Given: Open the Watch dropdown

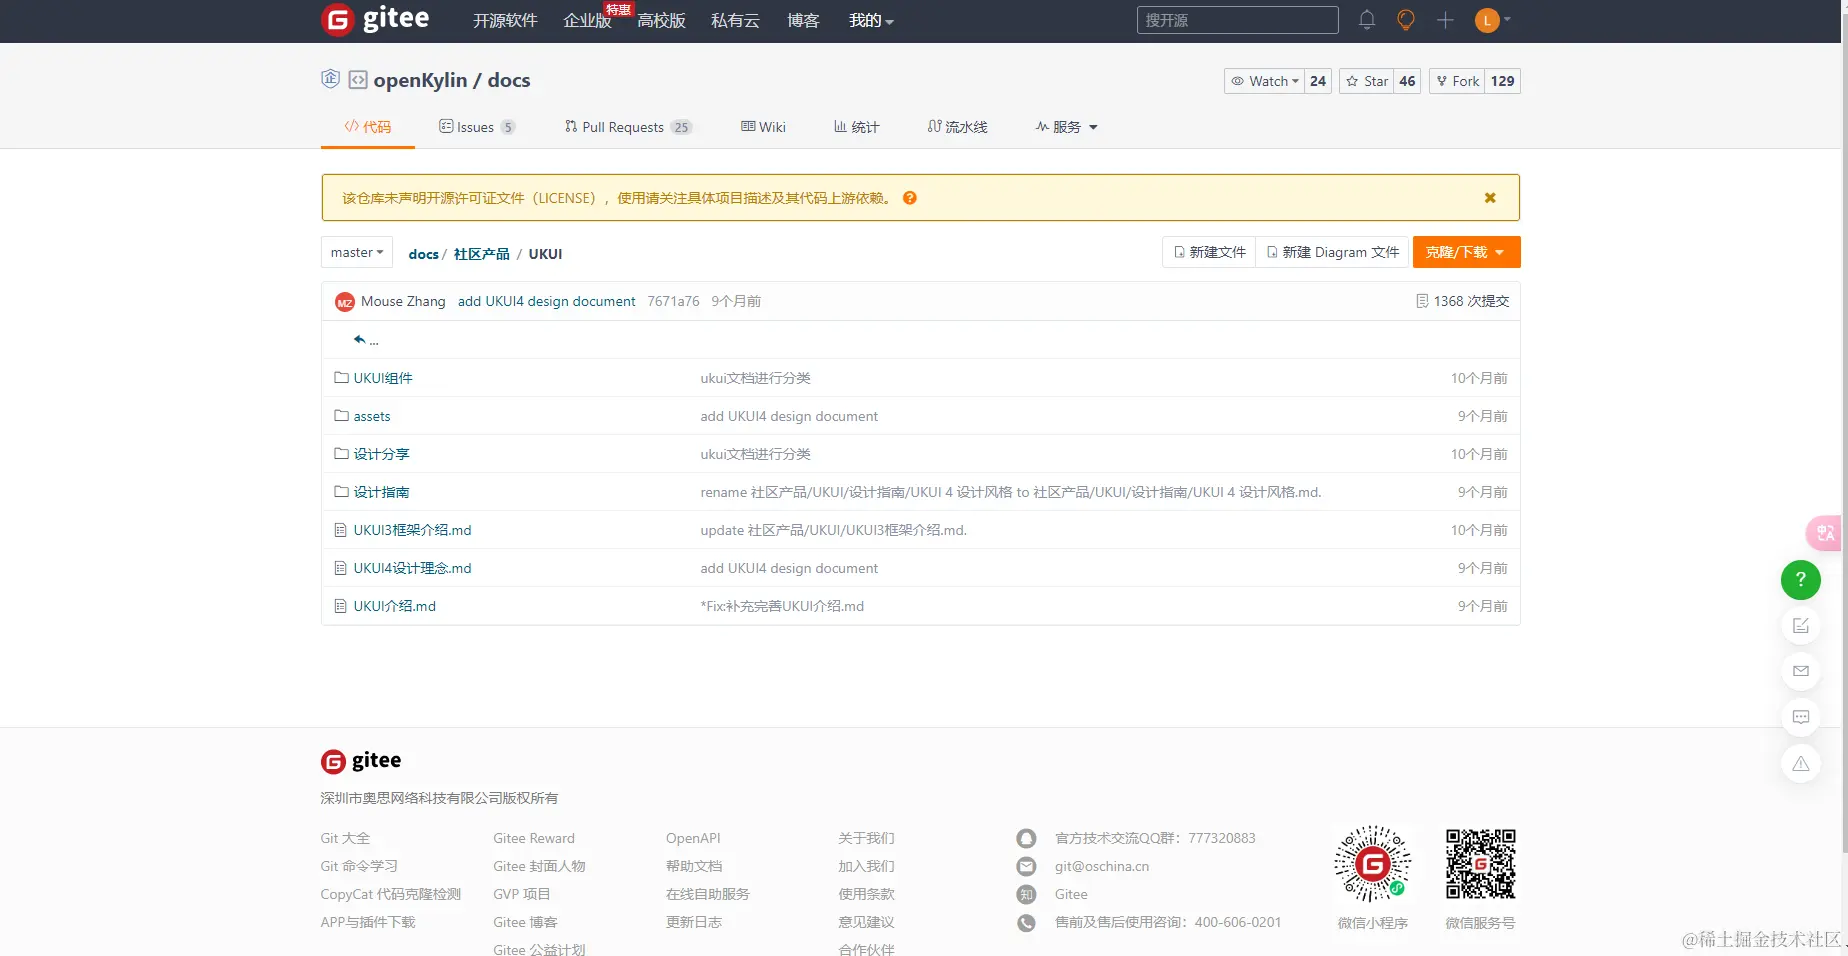Looking at the screenshot, I should click(x=1265, y=81).
